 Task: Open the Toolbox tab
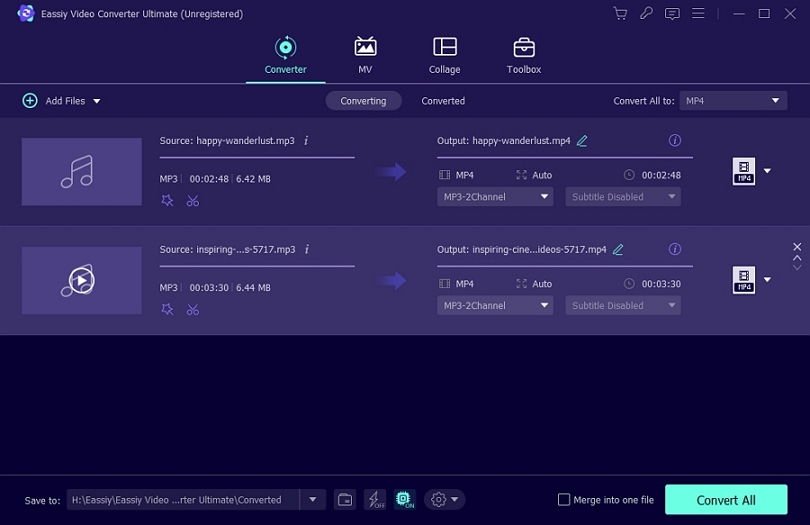pos(524,55)
